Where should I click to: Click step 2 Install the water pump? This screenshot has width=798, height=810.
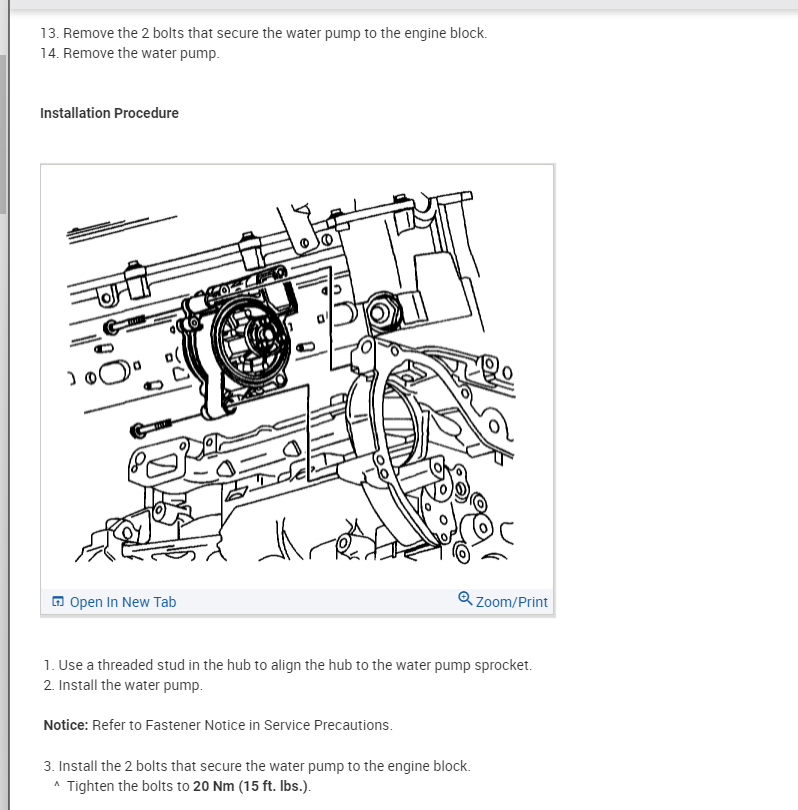[x=123, y=685]
